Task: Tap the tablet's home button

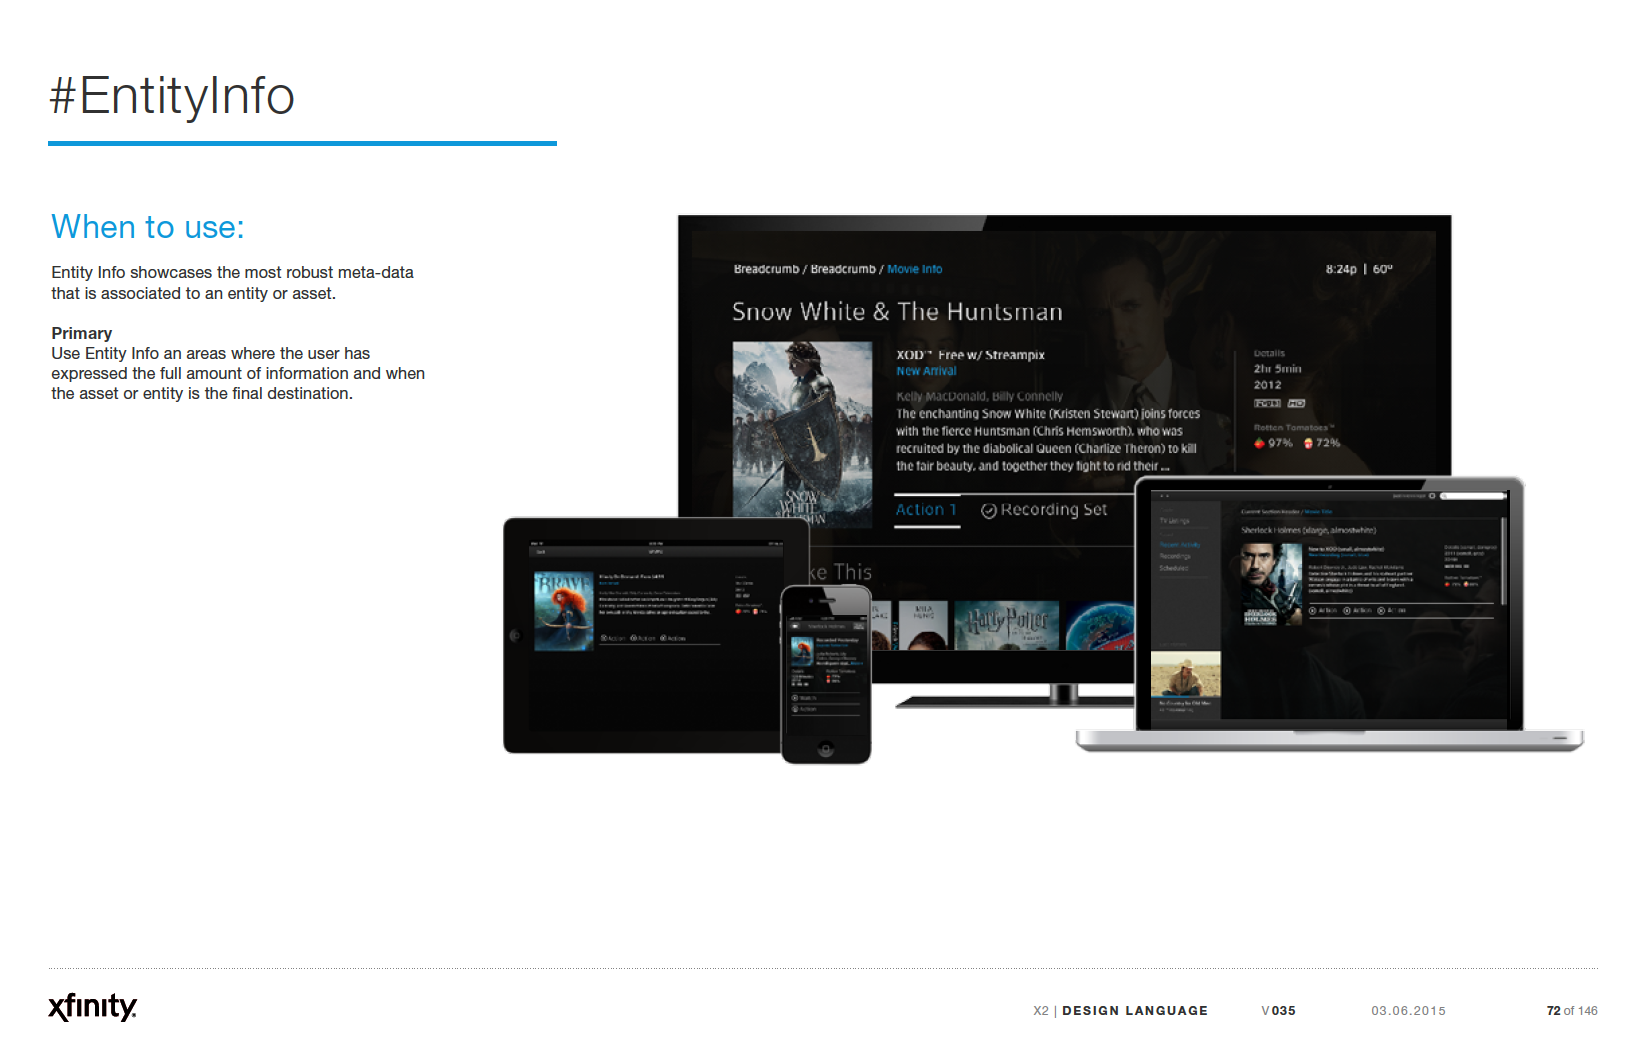Action: tap(515, 635)
